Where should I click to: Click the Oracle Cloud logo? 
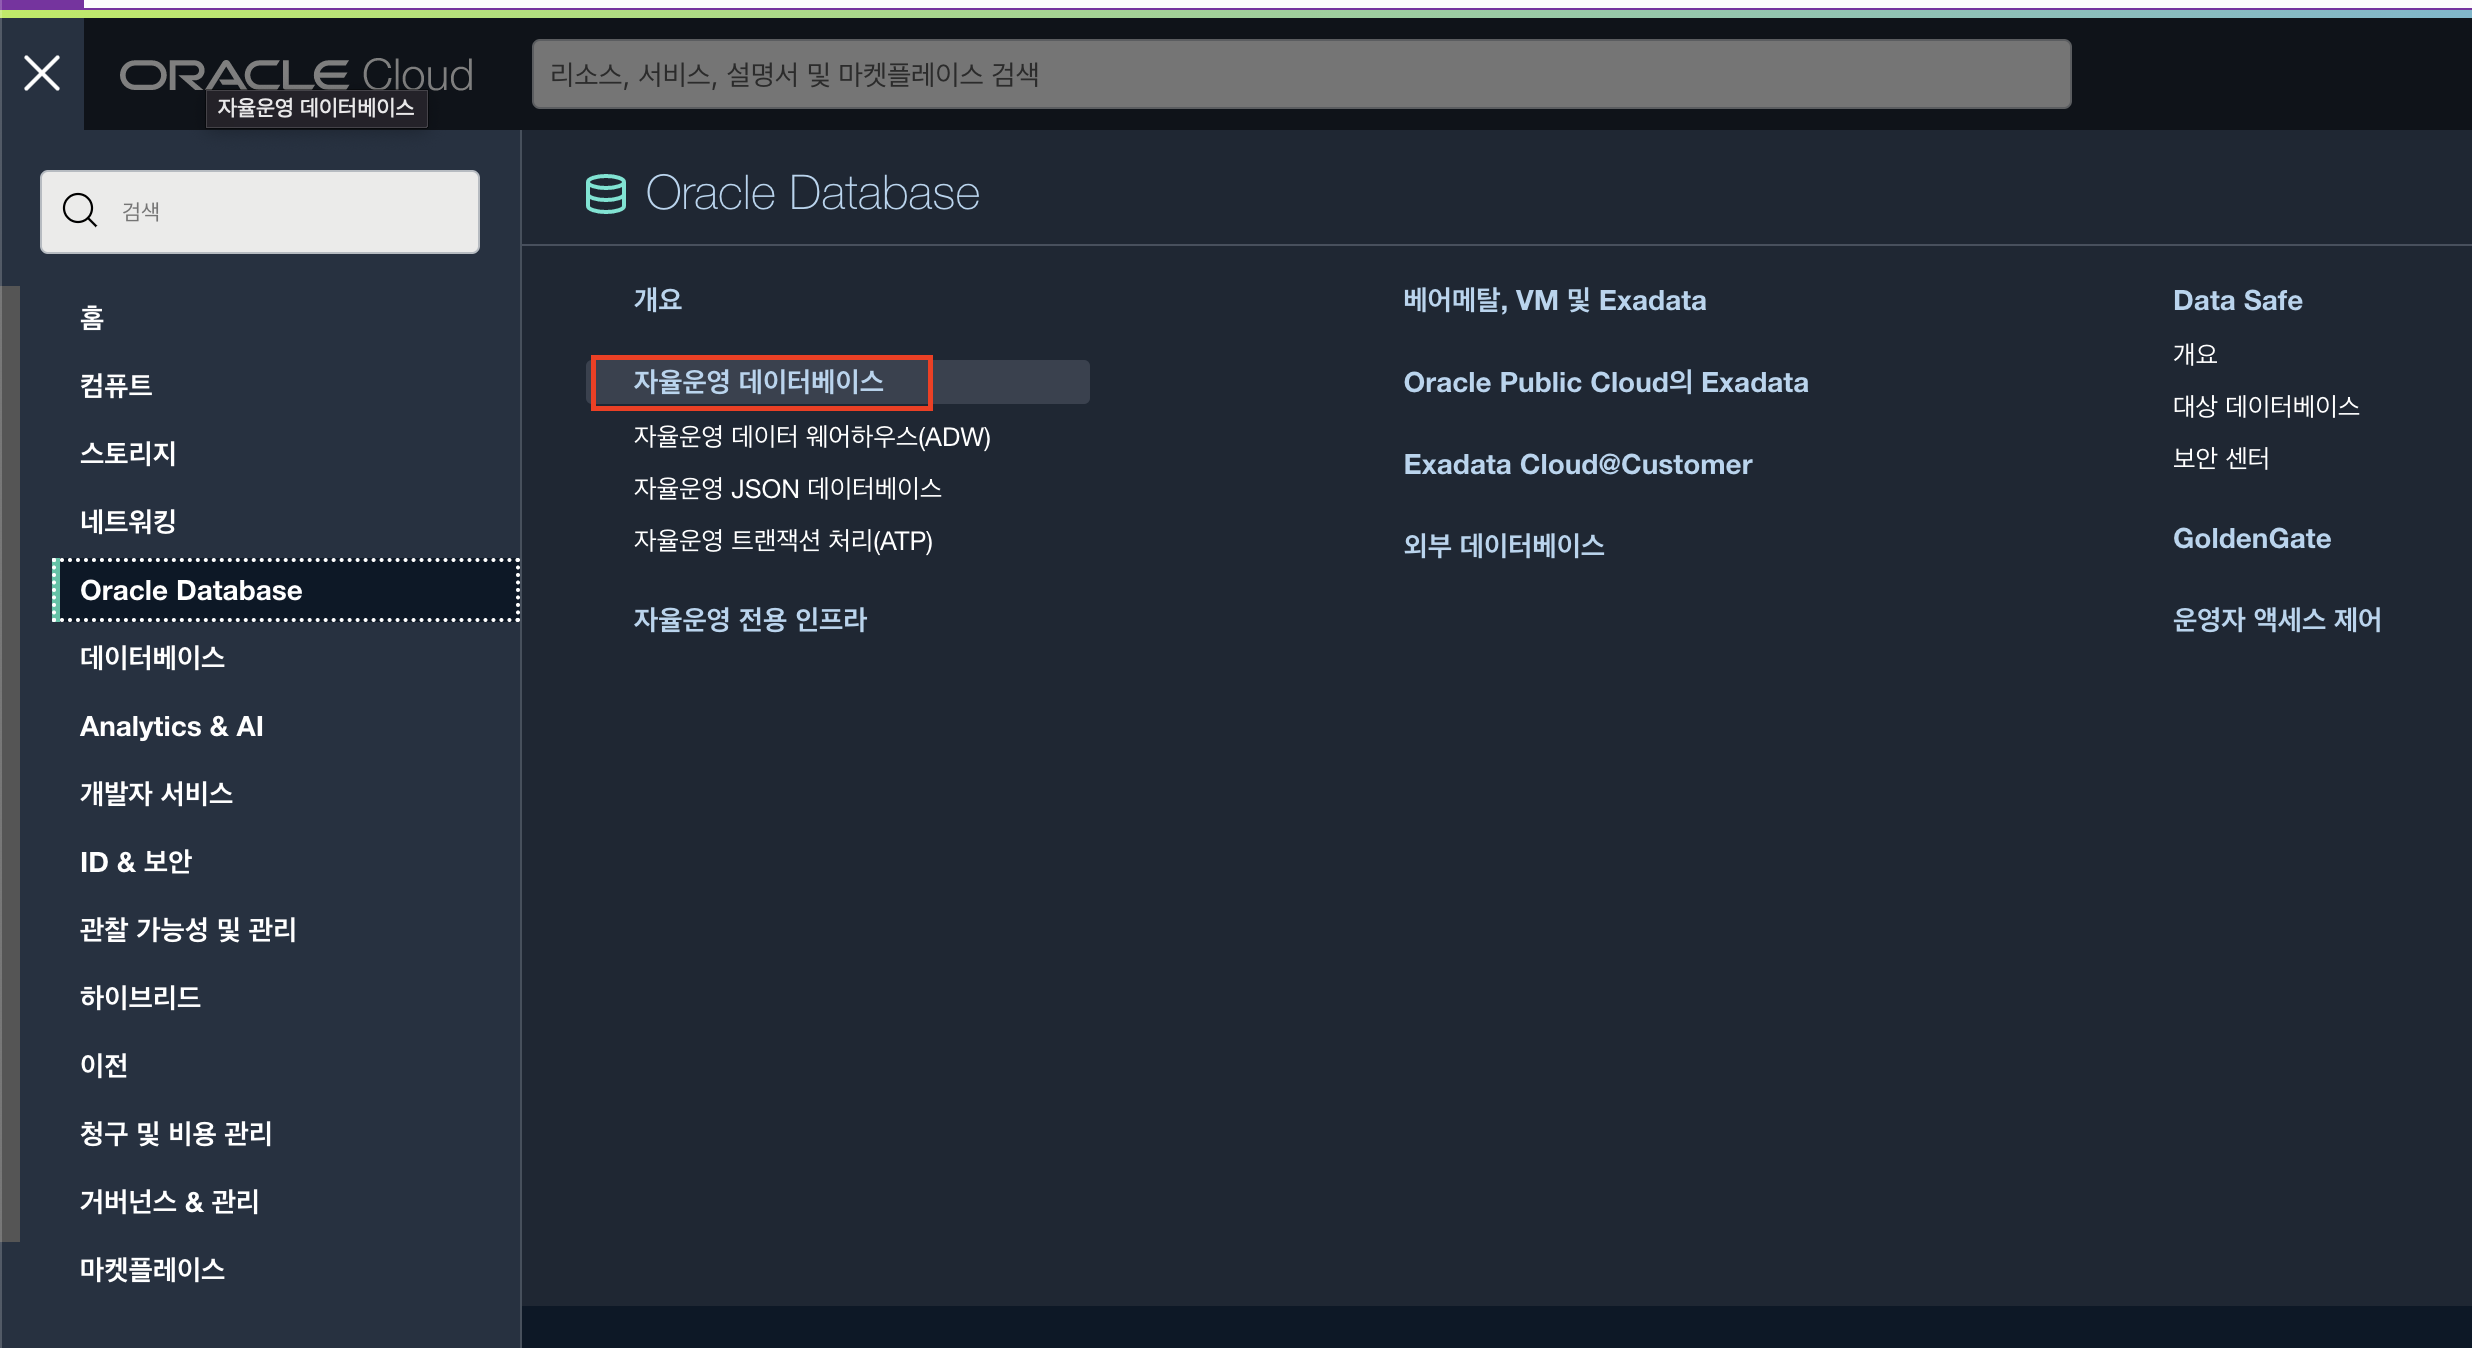pyautogui.click(x=296, y=74)
